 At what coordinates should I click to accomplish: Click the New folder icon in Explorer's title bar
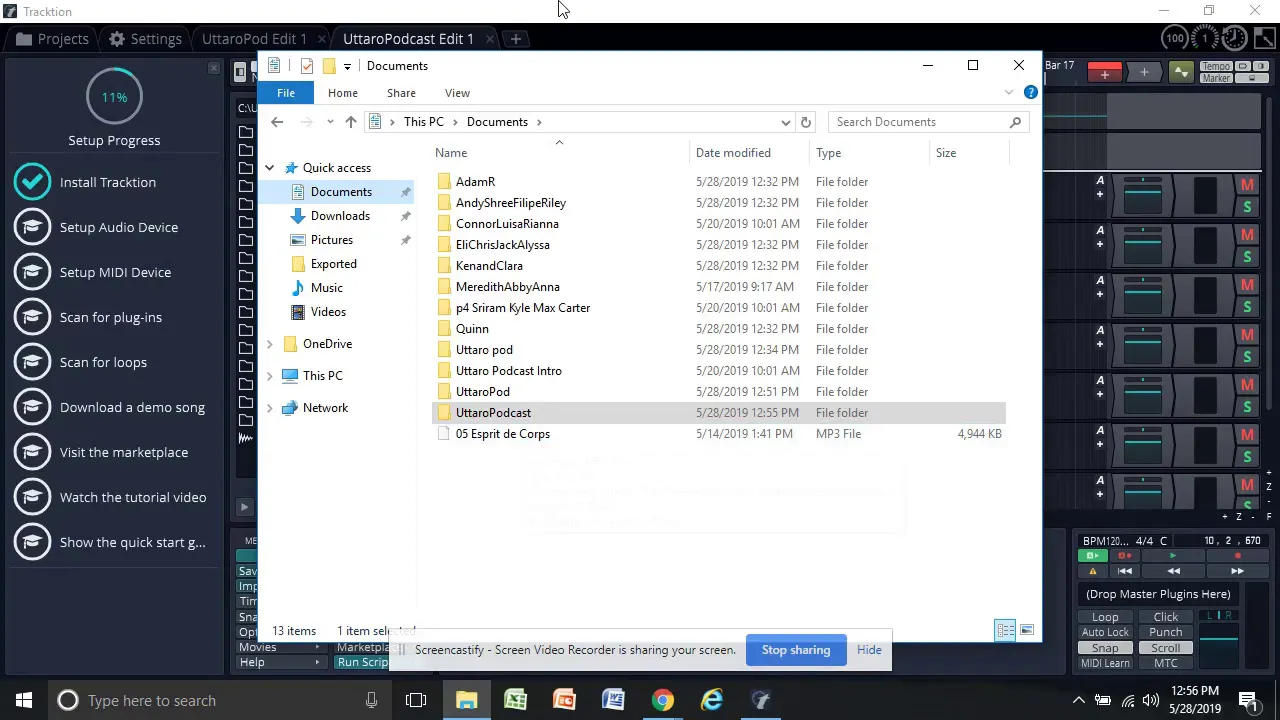(x=328, y=66)
